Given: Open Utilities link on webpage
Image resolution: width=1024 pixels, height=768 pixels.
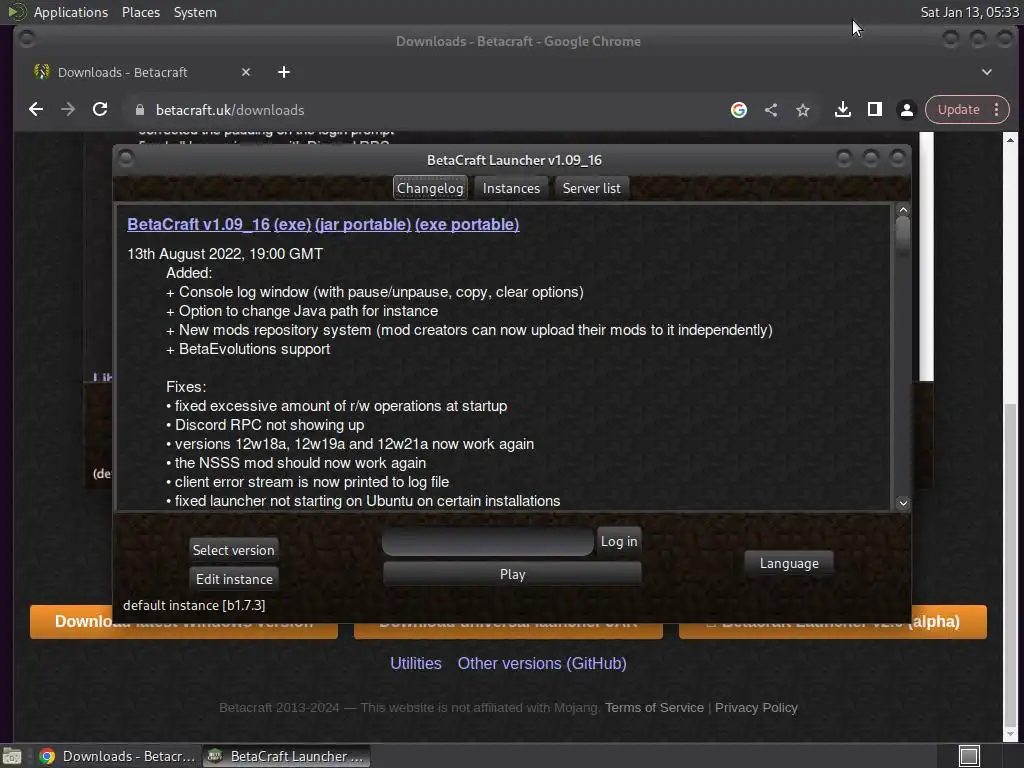Looking at the screenshot, I should click(x=415, y=664).
